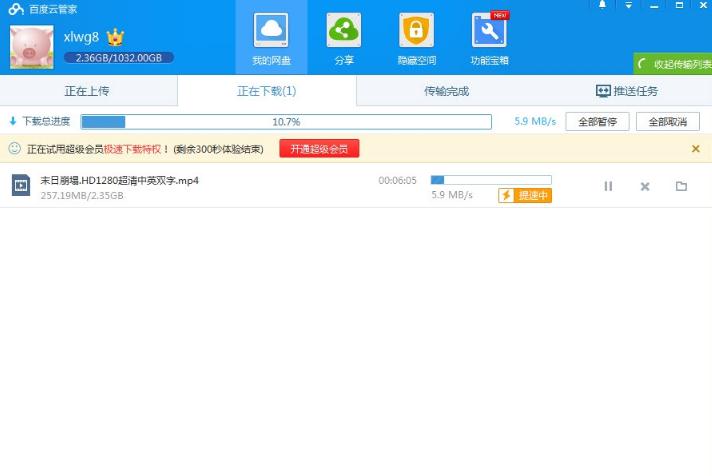Switch to 正在上传 tab
This screenshot has width=712, height=476.
coord(87,91)
